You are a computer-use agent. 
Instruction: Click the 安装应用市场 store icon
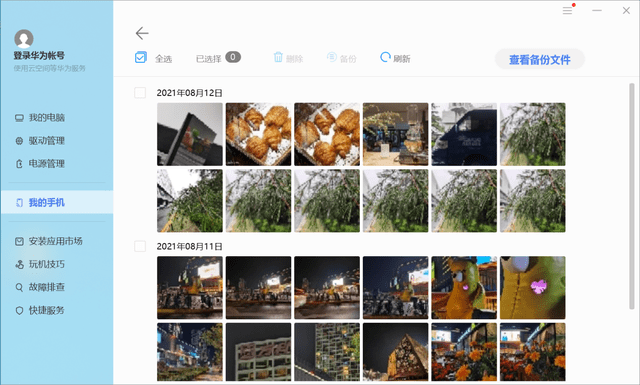(19, 241)
